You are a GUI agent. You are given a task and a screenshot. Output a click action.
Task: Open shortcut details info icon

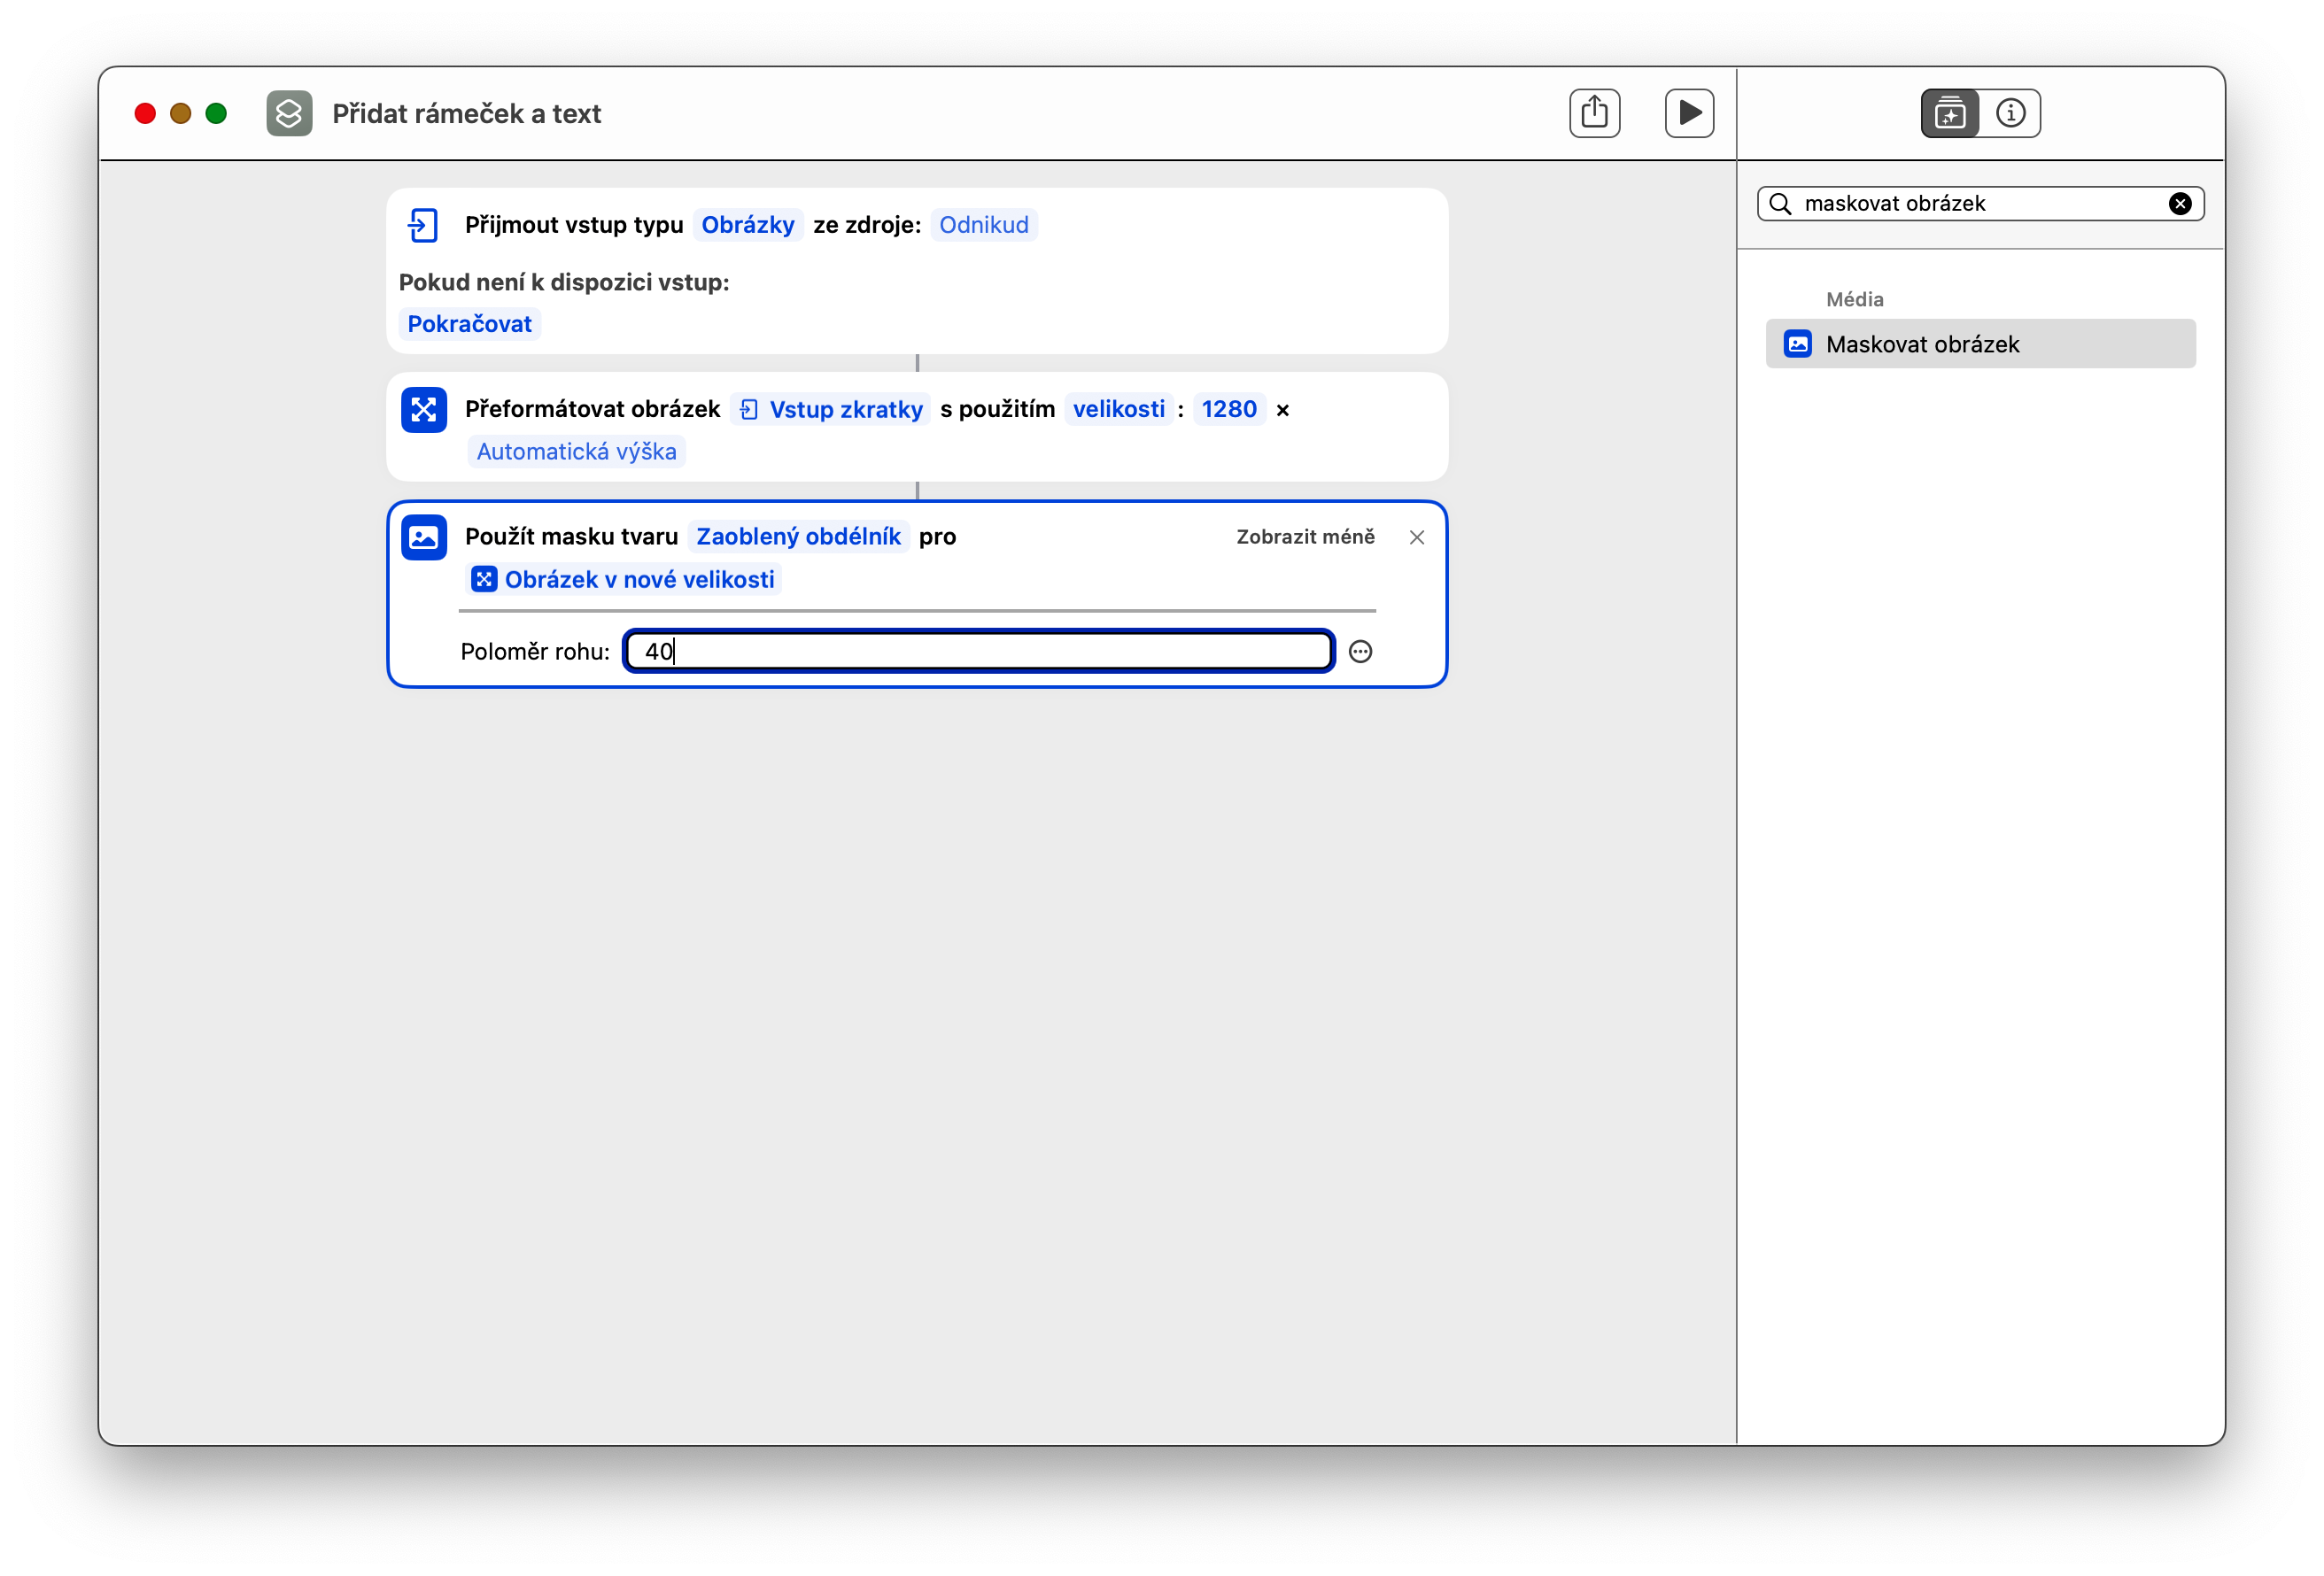(2010, 113)
